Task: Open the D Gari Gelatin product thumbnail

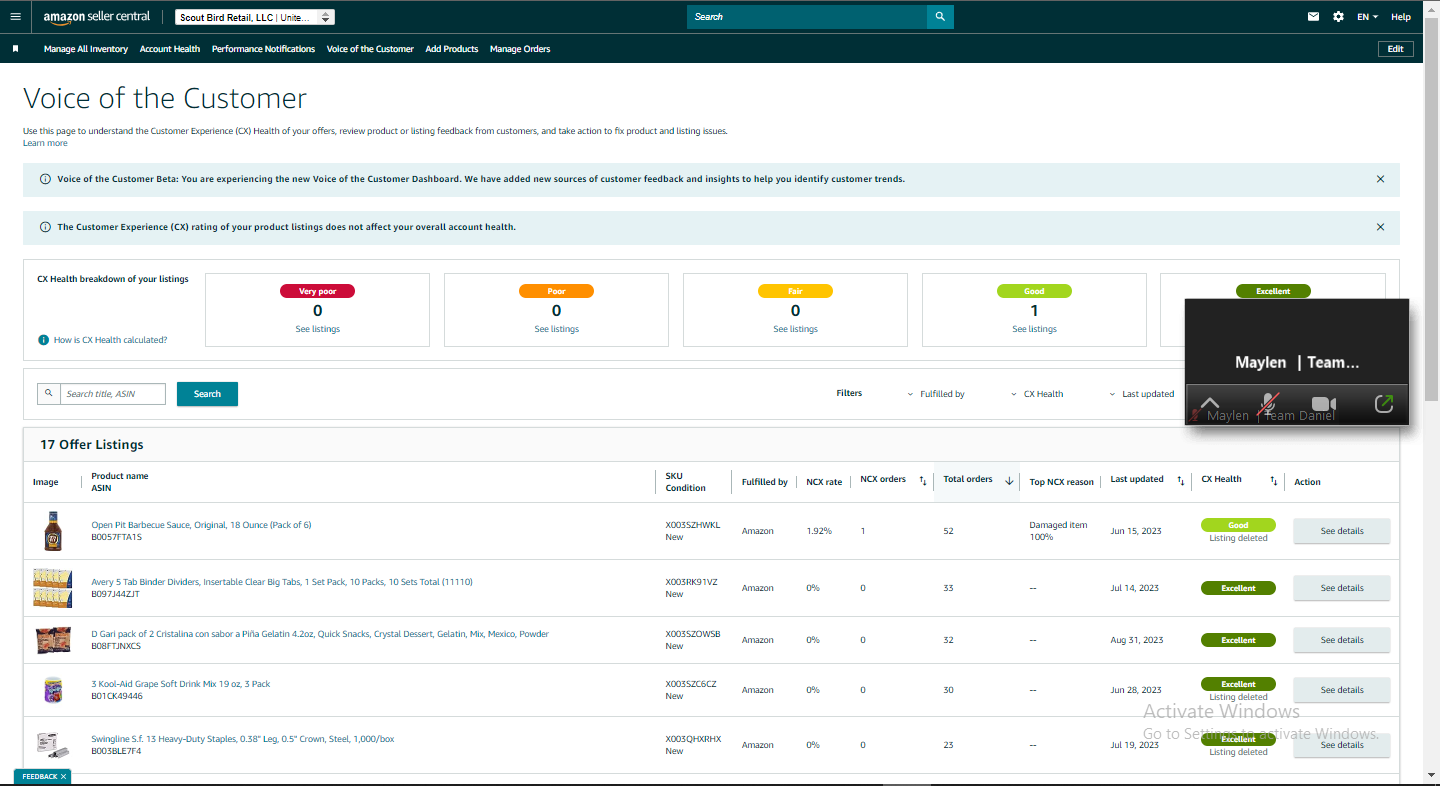Action: click(52, 640)
